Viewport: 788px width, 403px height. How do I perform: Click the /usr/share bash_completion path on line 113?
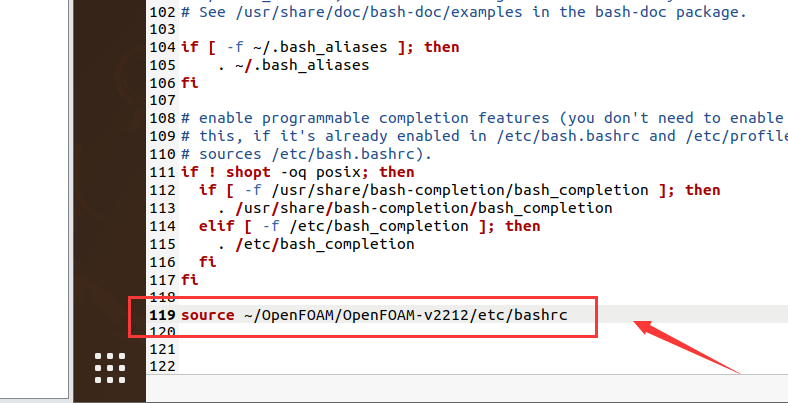click(x=422, y=208)
